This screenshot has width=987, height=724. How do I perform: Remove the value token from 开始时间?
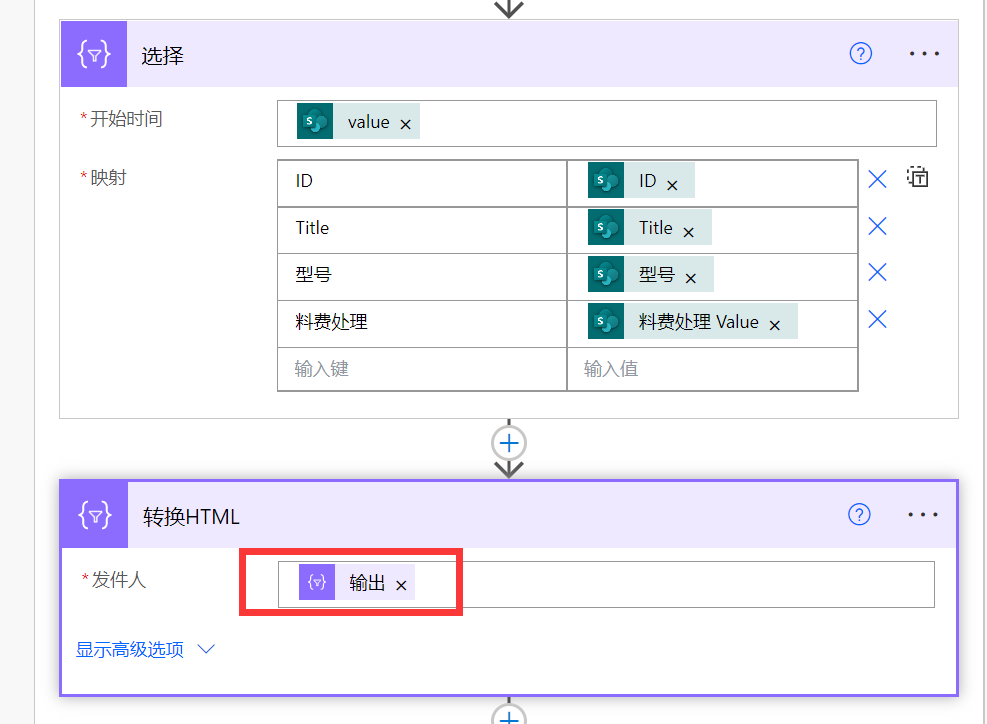pos(406,124)
